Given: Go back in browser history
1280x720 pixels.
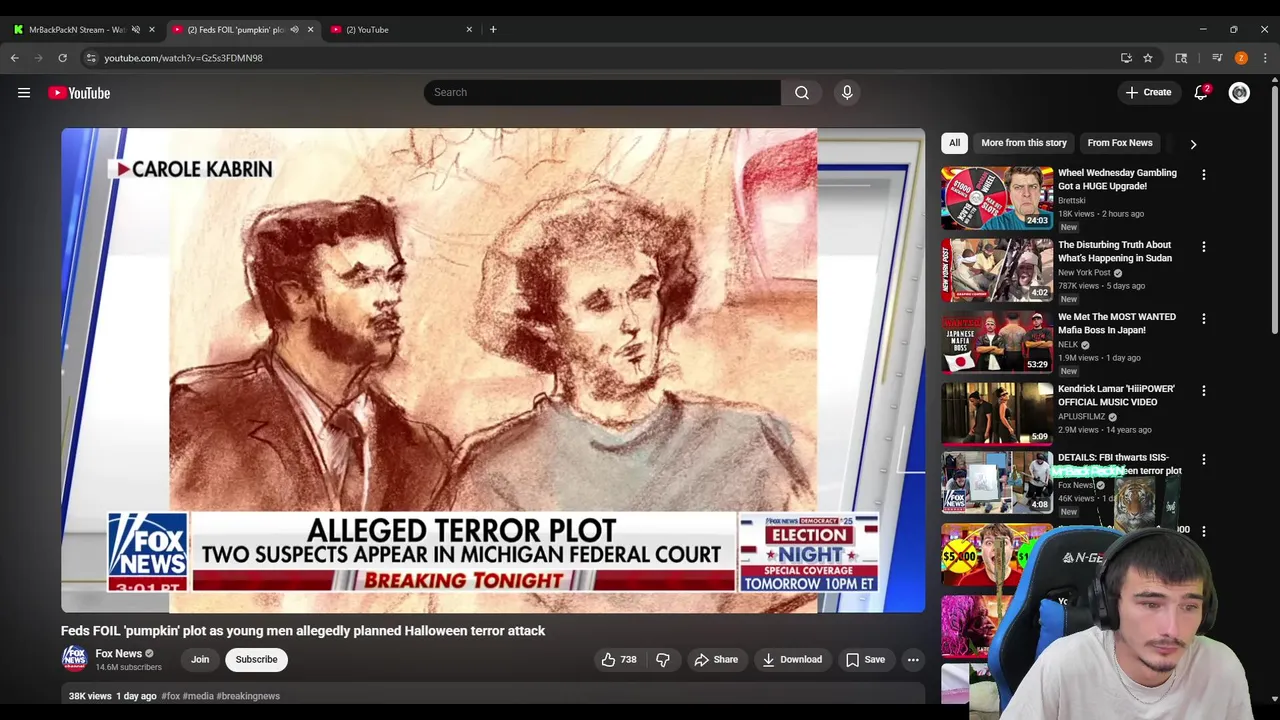Looking at the screenshot, I should point(15,58).
